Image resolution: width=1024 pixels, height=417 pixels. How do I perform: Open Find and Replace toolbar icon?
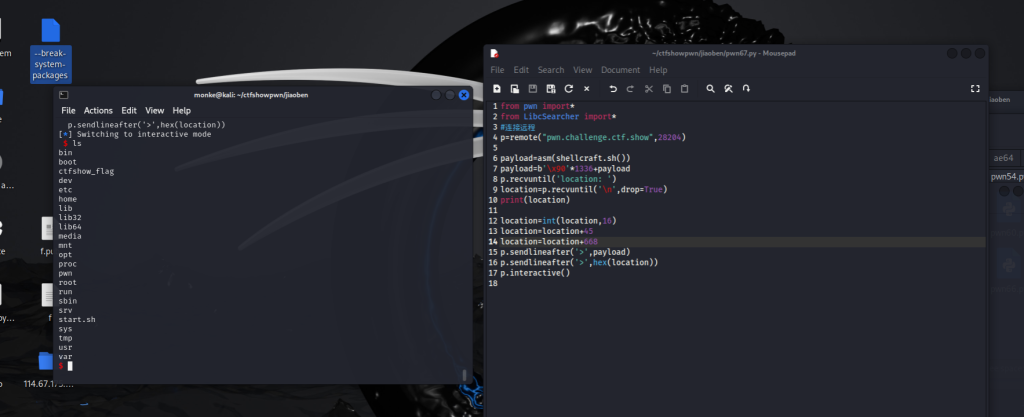728,89
